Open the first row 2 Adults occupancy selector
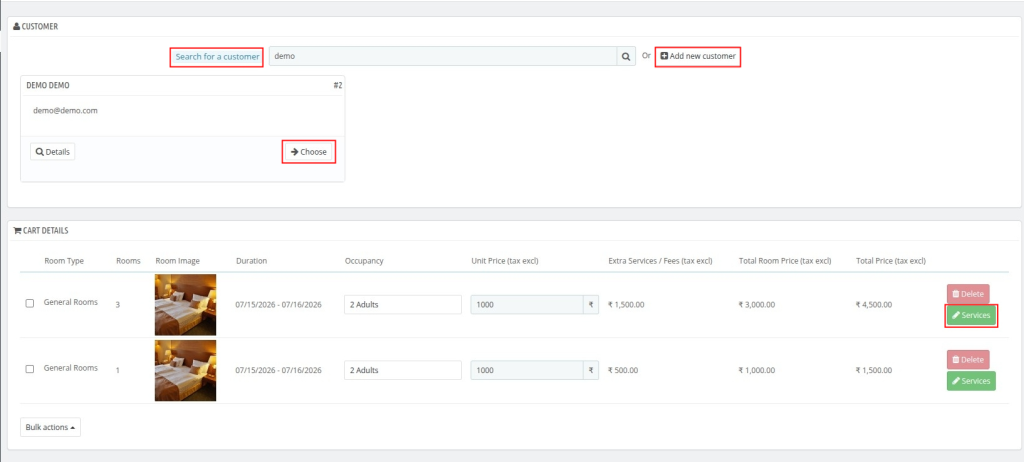 pyautogui.click(x=403, y=305)
